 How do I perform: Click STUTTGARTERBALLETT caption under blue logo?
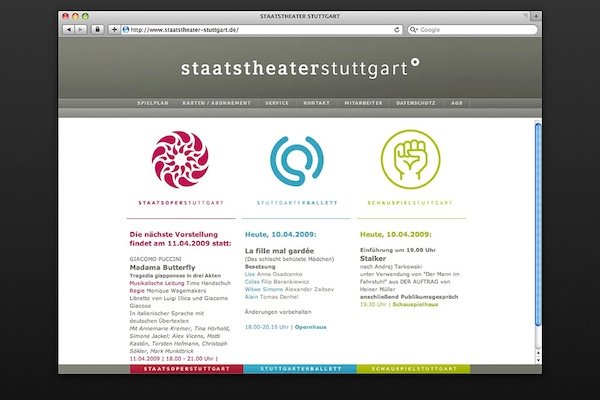click(297, 203)
